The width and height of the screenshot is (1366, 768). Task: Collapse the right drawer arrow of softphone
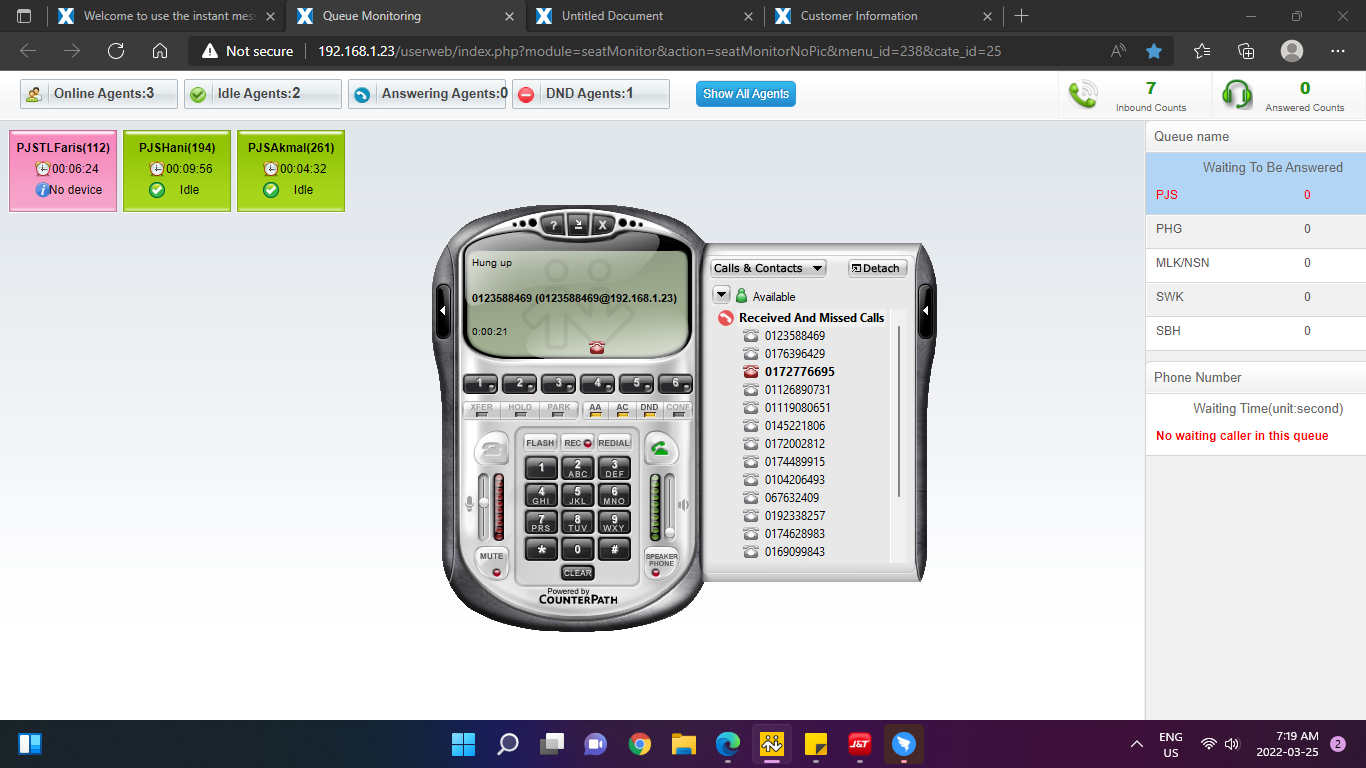925,311
